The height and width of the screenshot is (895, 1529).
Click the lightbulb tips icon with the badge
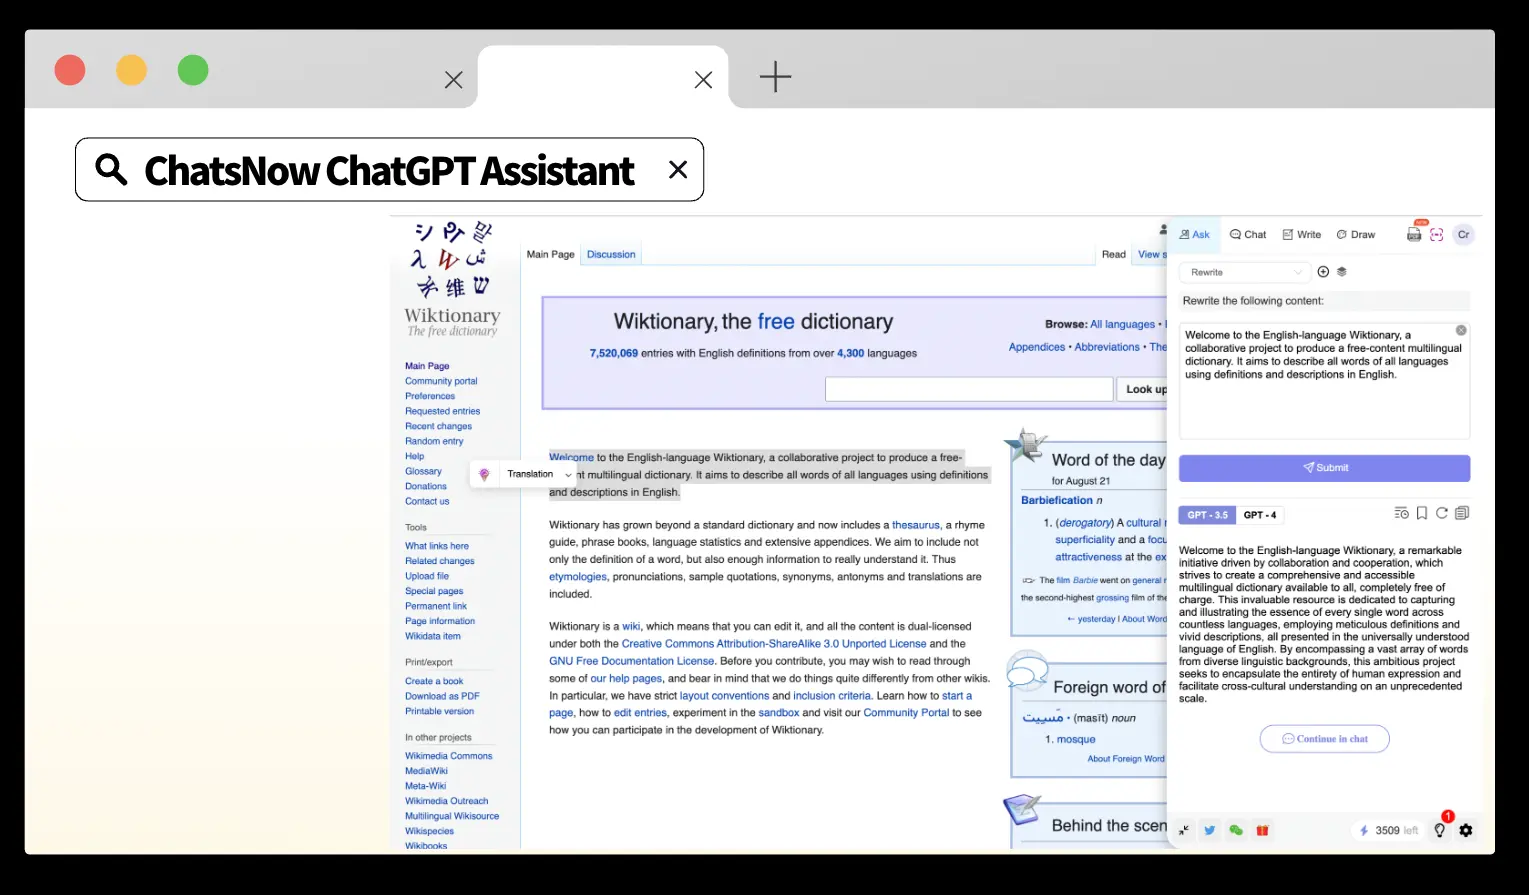[x=1440, y=830]
